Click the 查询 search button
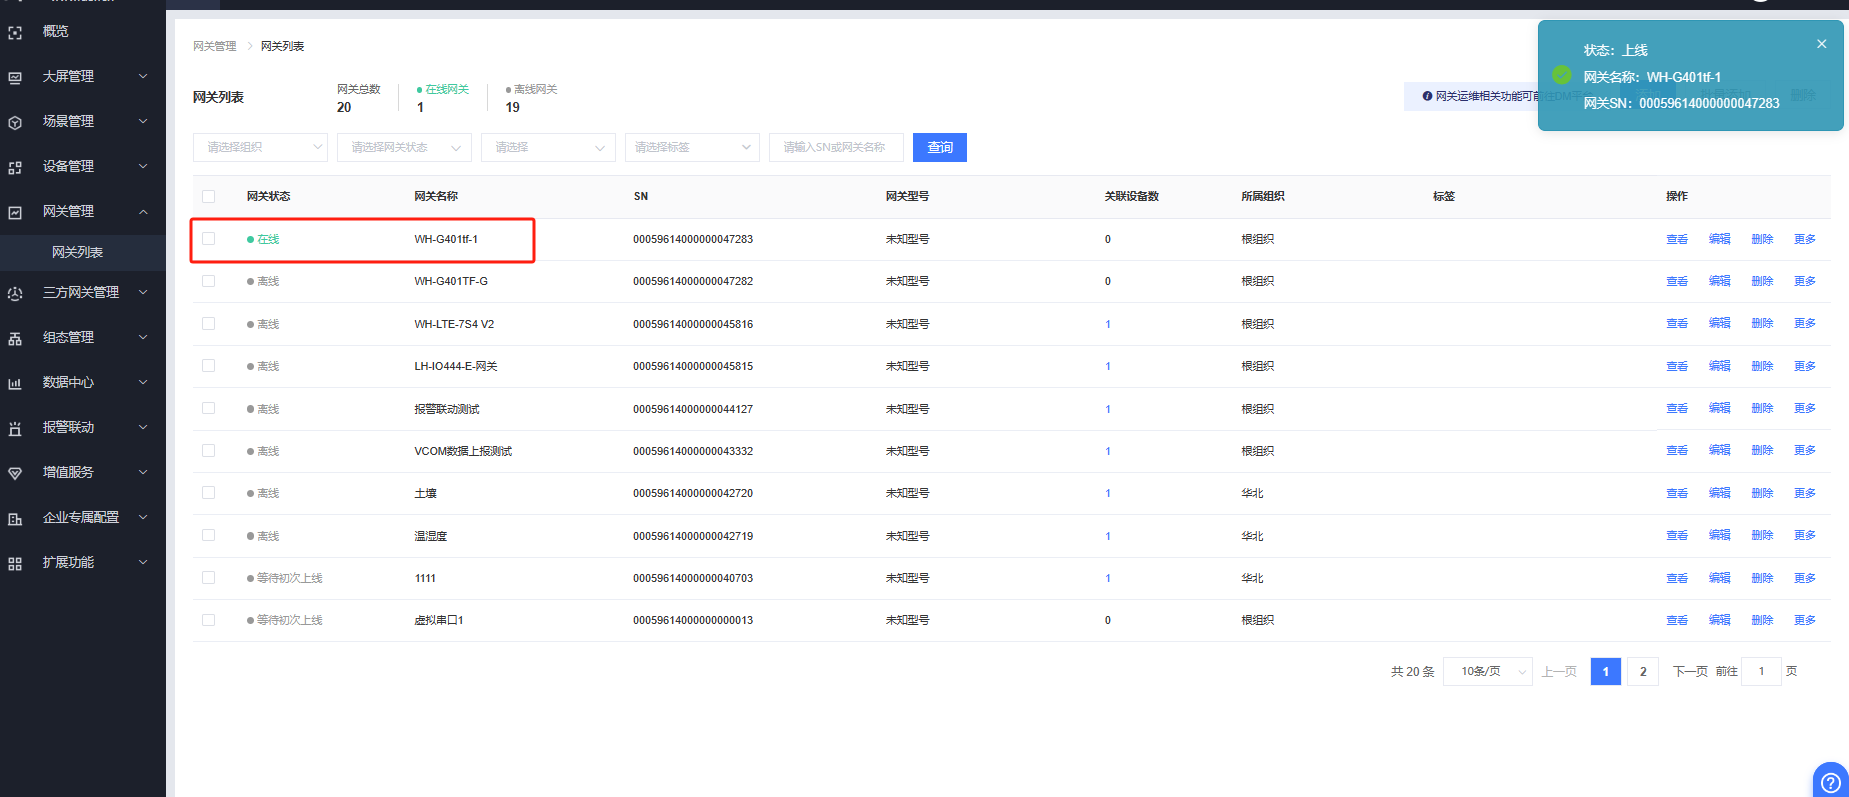1849x797 pixels. (x=940, y=147)
